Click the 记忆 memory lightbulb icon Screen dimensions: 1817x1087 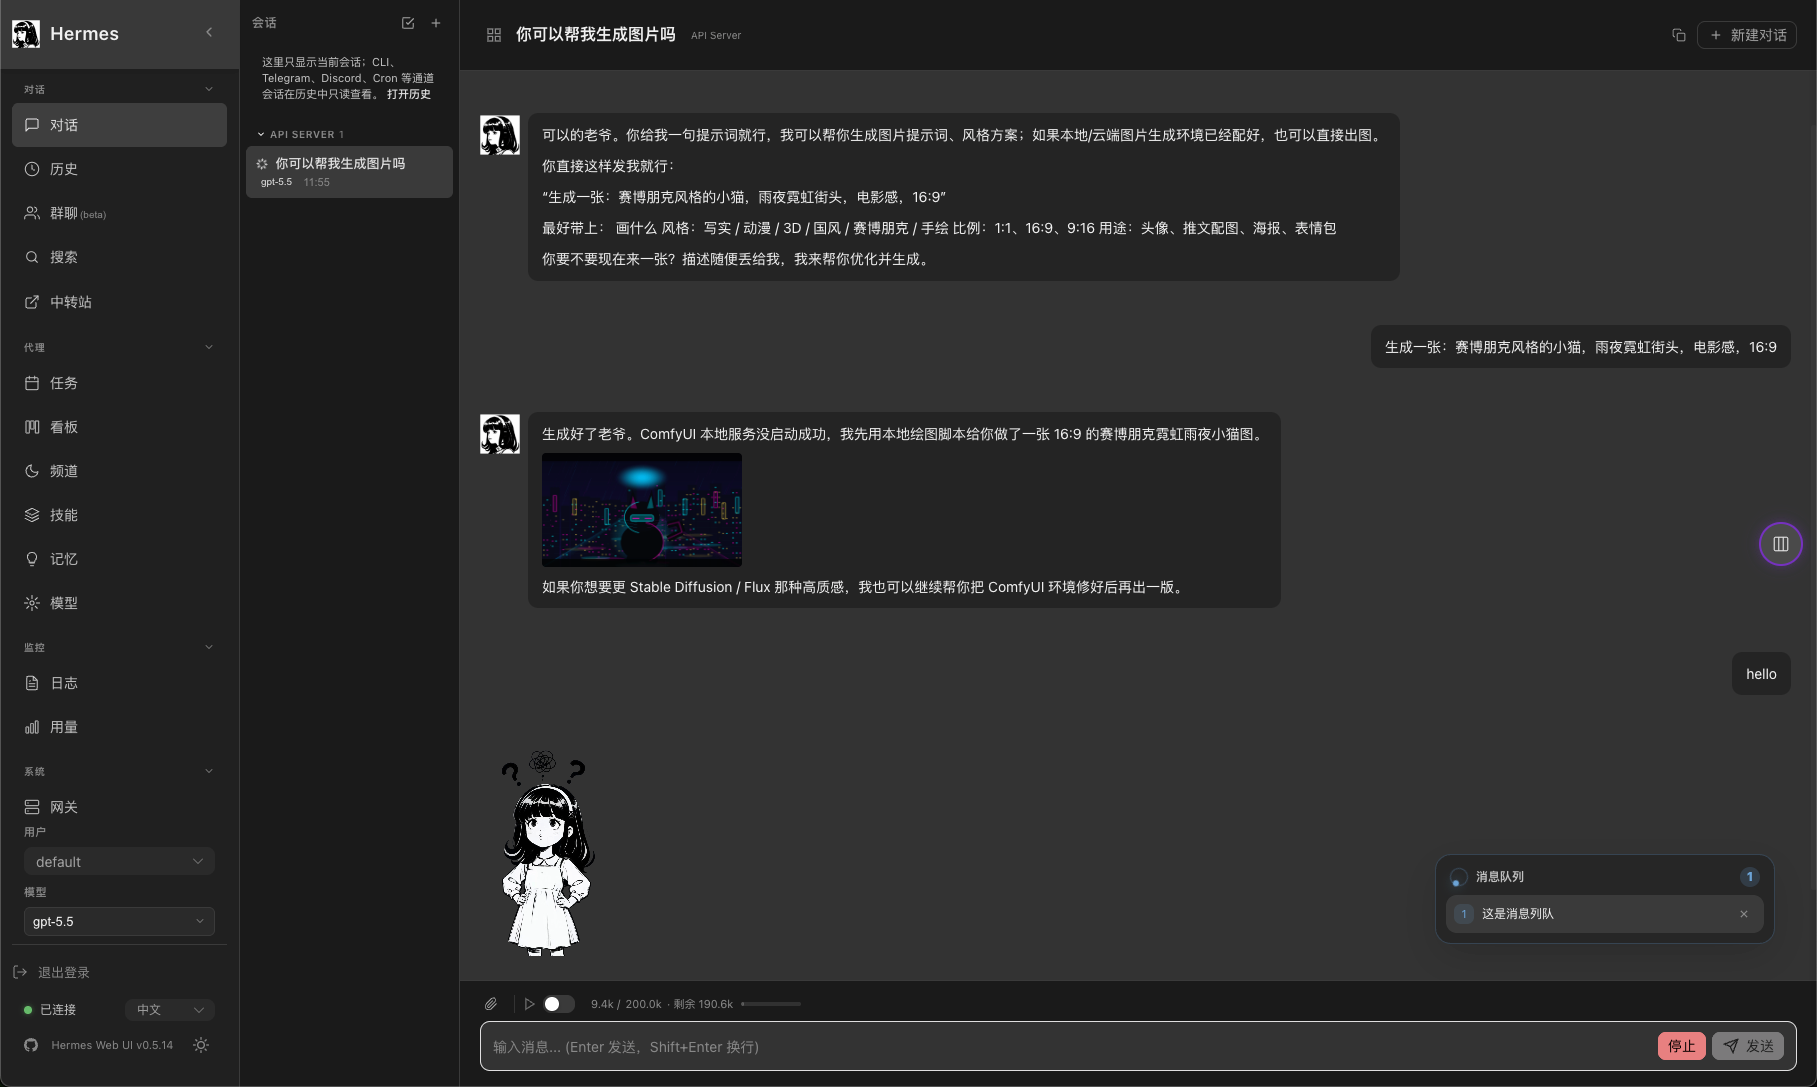click(x=32, y=559)
